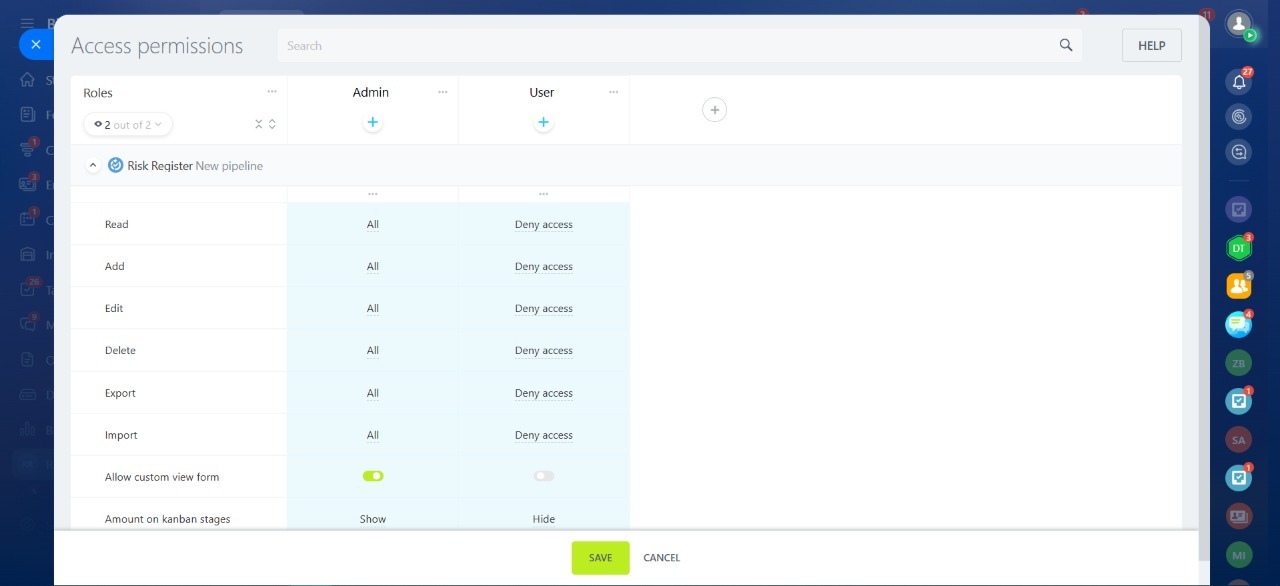
Task: Open the 2 out of 2 roles filter
Action: (x=128, y=124)
